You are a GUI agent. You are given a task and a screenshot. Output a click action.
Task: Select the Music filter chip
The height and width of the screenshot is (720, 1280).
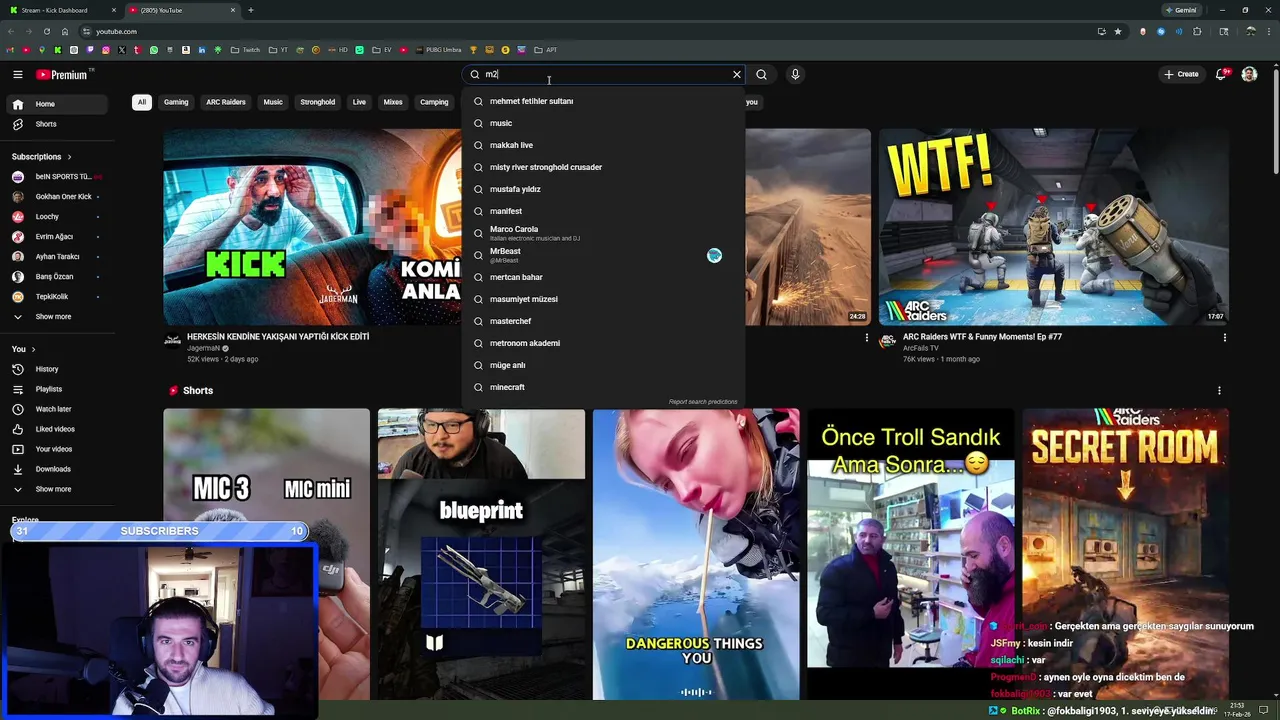pos(273,102)
